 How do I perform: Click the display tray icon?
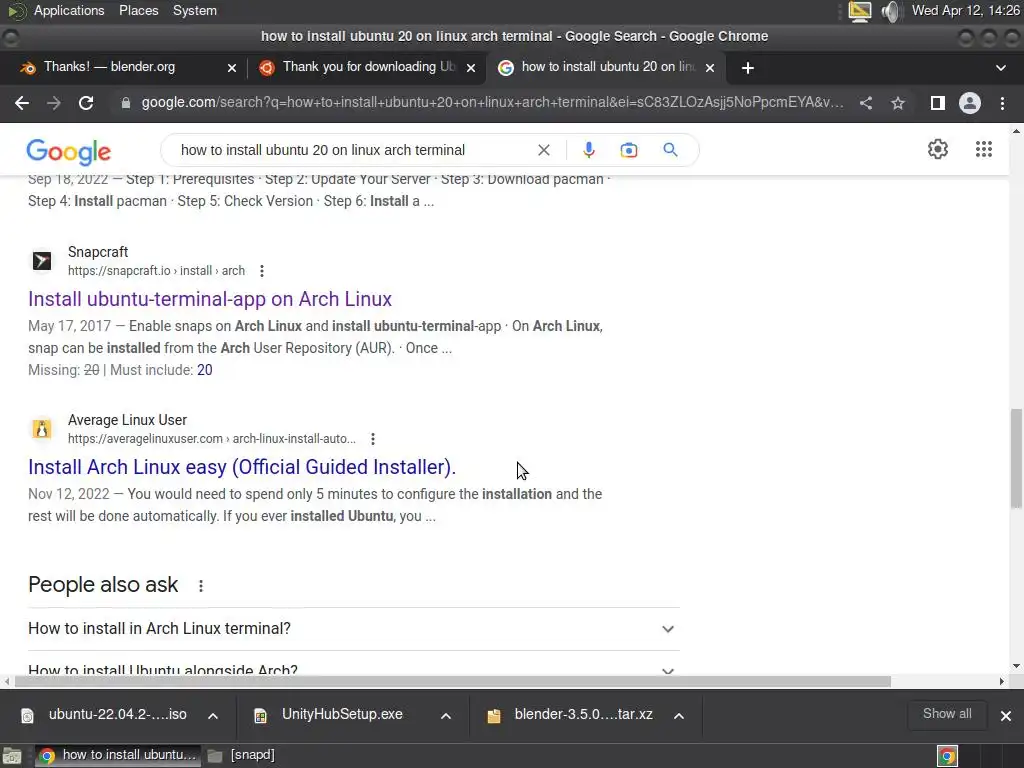coord(859,11)
